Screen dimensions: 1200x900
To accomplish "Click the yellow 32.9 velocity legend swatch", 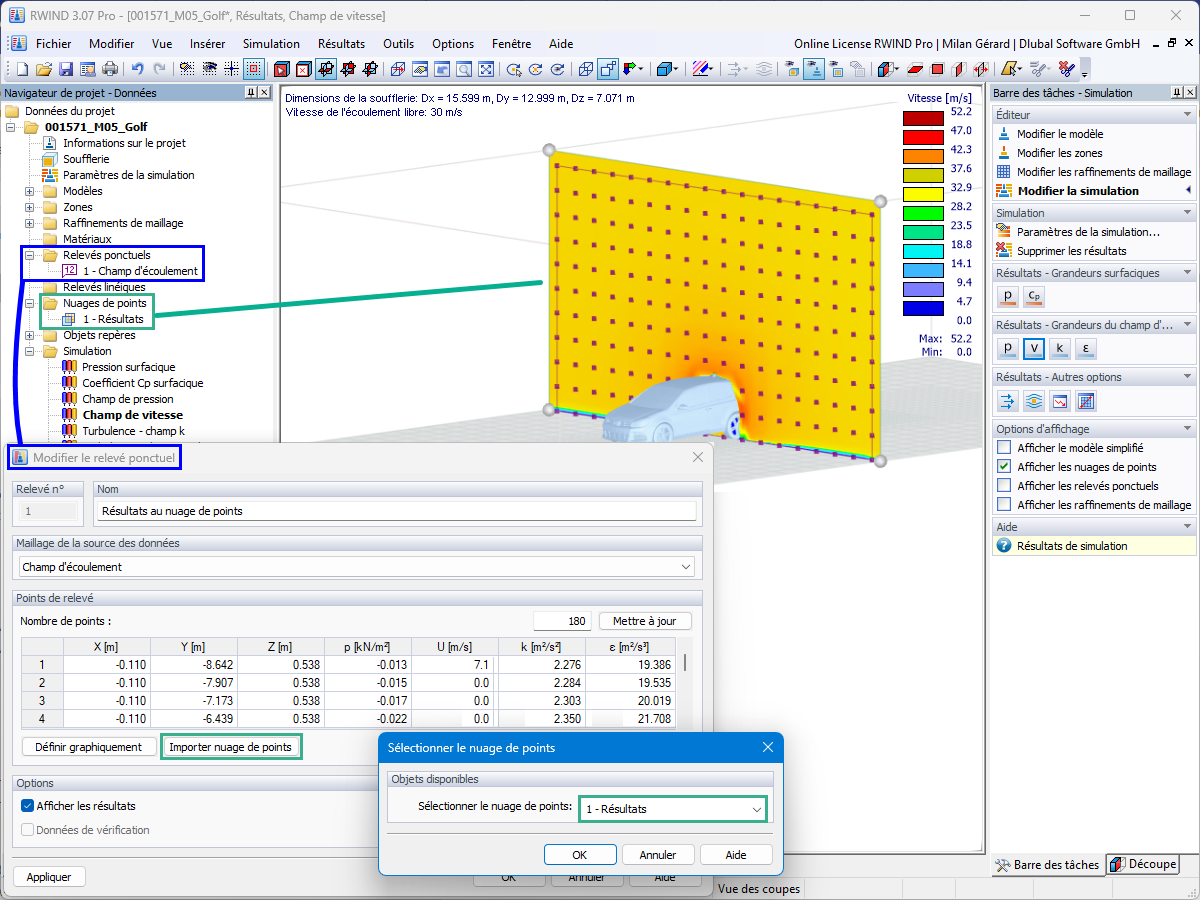I will point(924,194).
